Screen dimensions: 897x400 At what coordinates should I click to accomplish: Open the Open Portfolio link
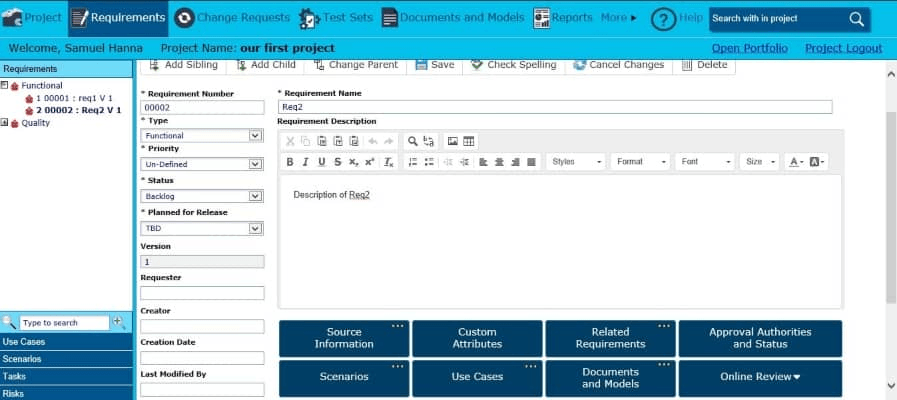click(749, 48)
